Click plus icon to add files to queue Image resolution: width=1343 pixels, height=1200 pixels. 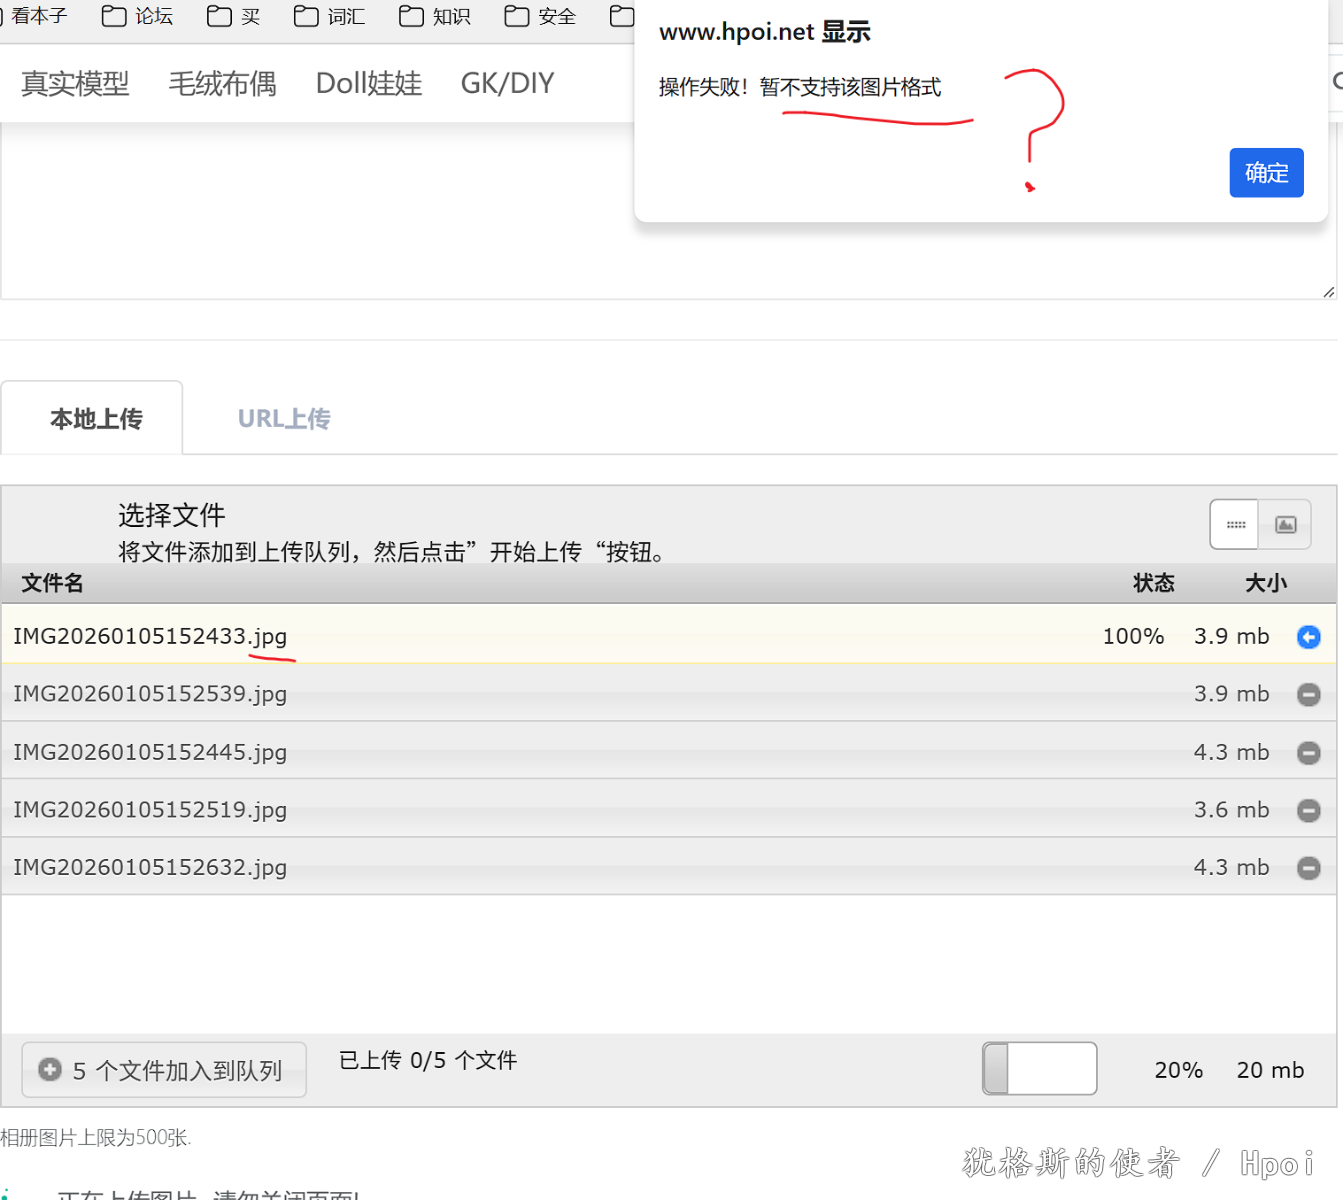pyautogui.click(x=50, y=1070)
